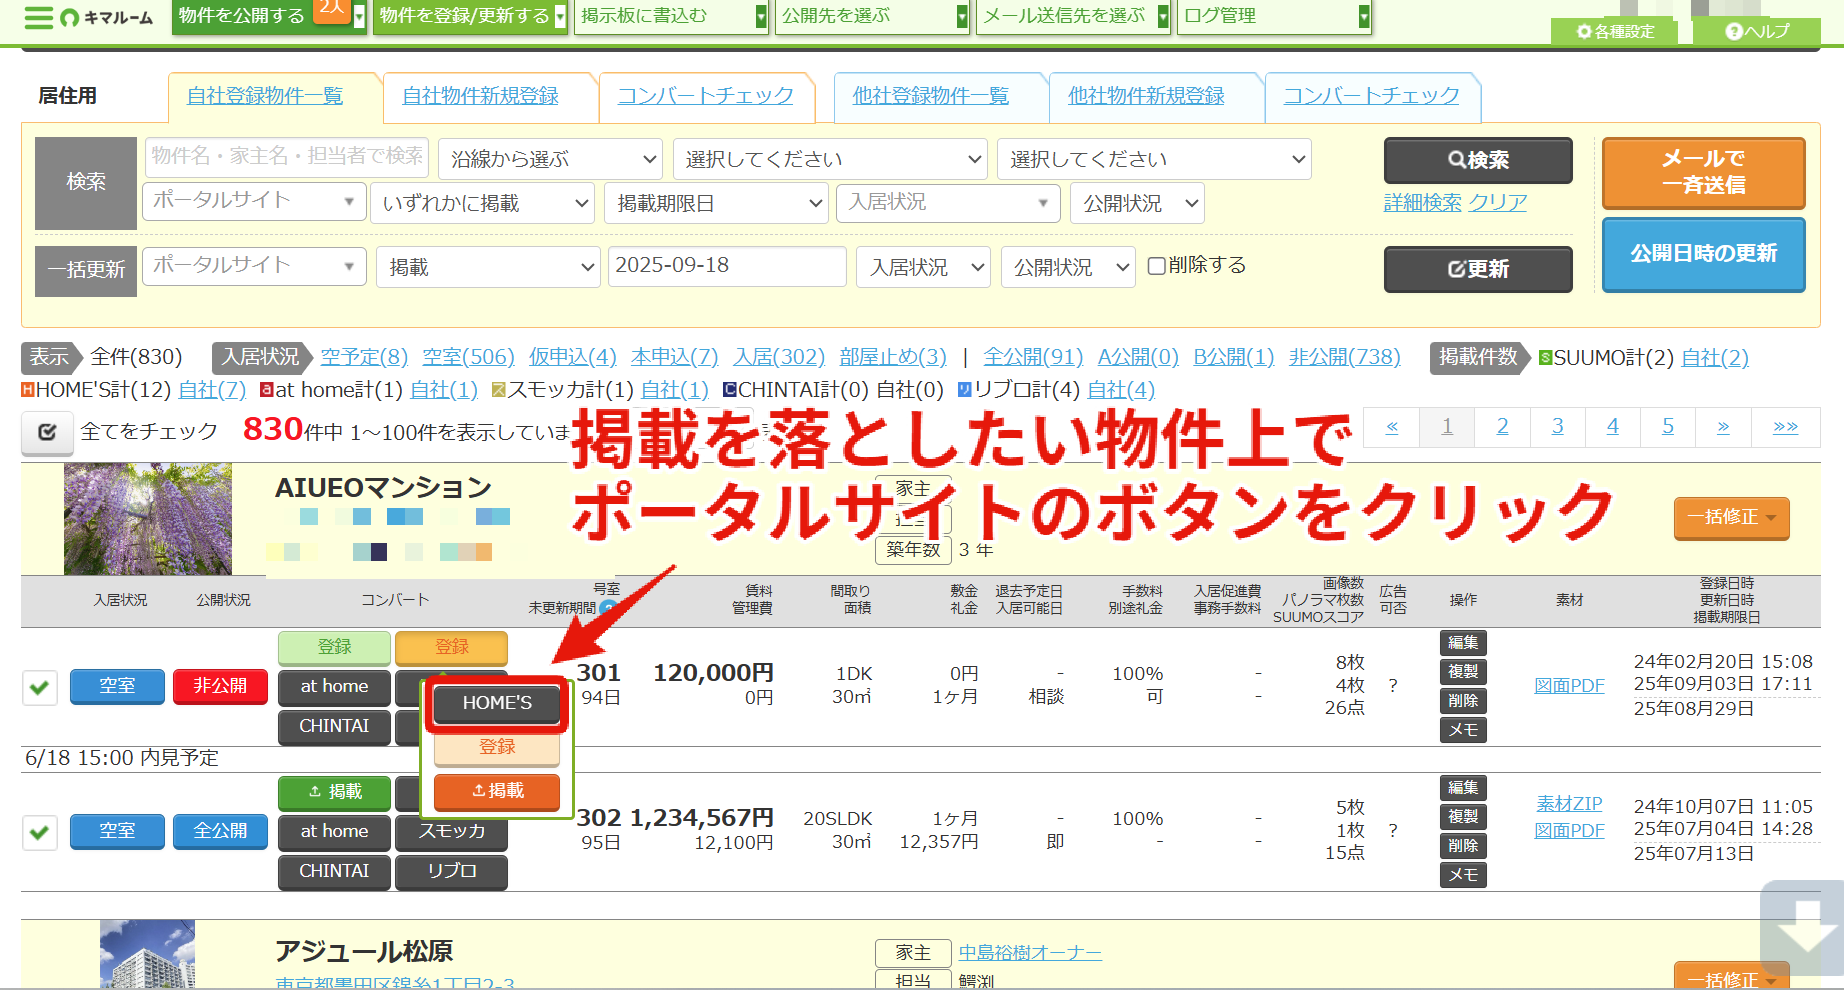The image size is (1844, 990).
Task: Switch to 他社登録物件一覧 tab
Action: coord(930,96)
